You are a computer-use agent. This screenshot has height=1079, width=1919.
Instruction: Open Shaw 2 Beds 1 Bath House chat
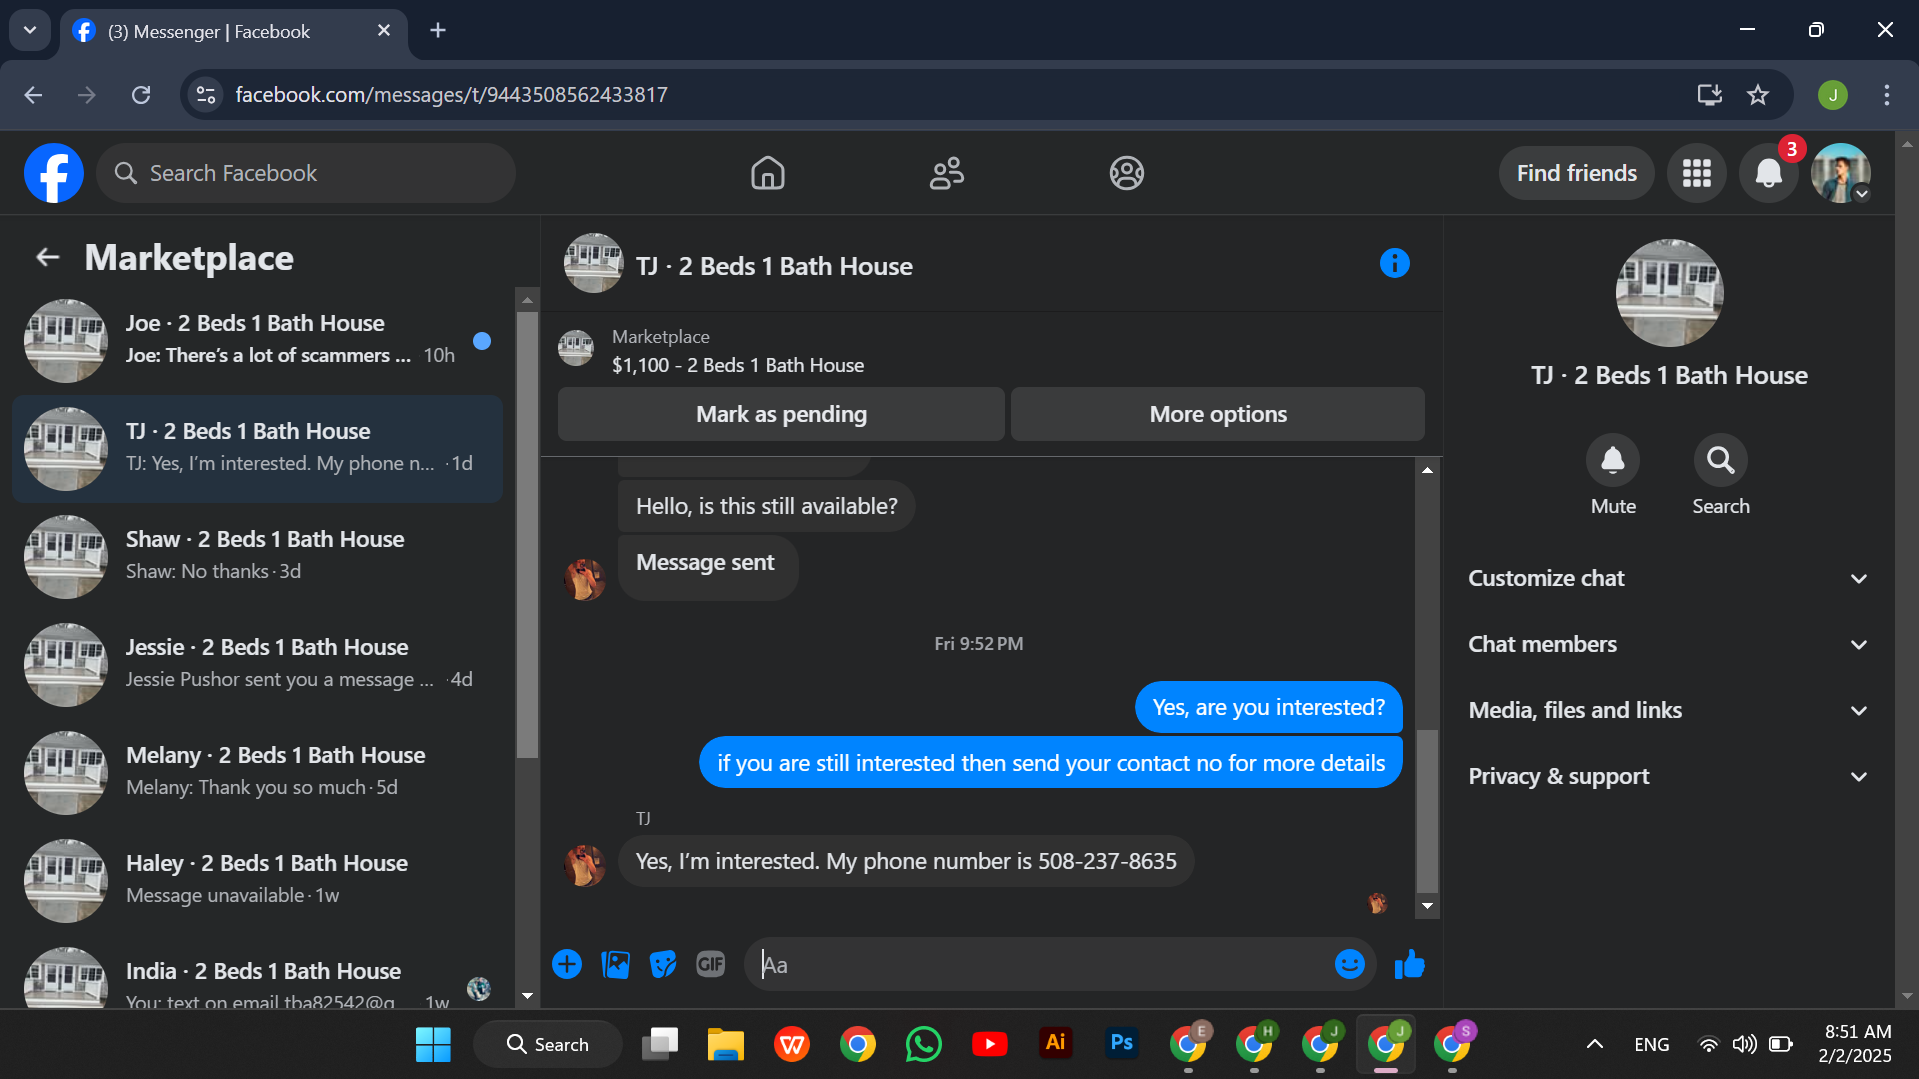[257, 557]
